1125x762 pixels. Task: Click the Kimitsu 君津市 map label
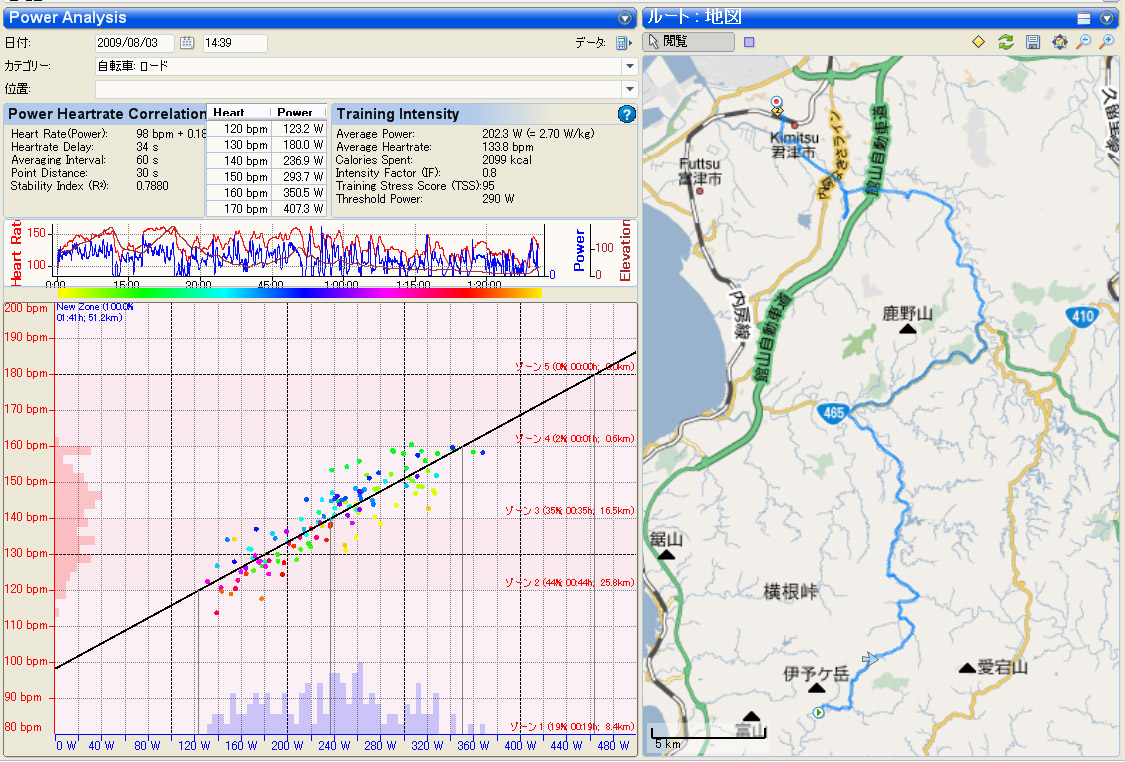point(794,145)
